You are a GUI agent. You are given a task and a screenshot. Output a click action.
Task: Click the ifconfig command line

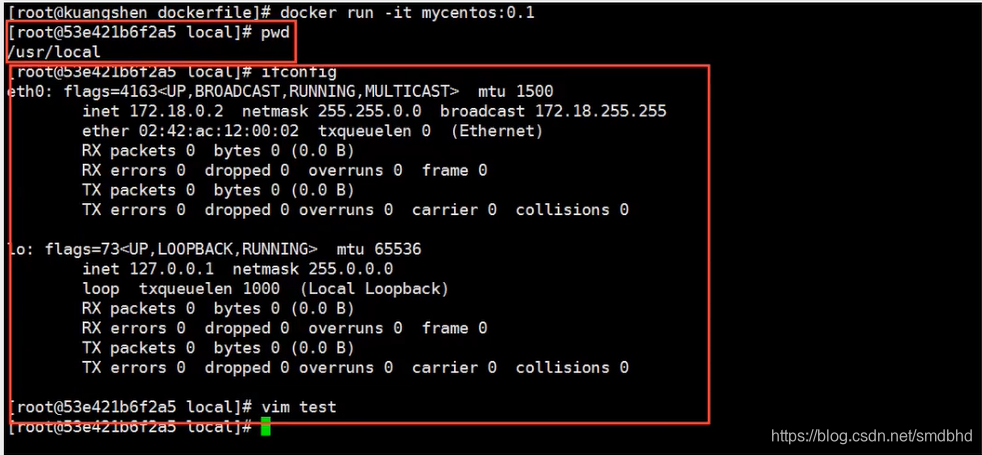tap(173, 72)
